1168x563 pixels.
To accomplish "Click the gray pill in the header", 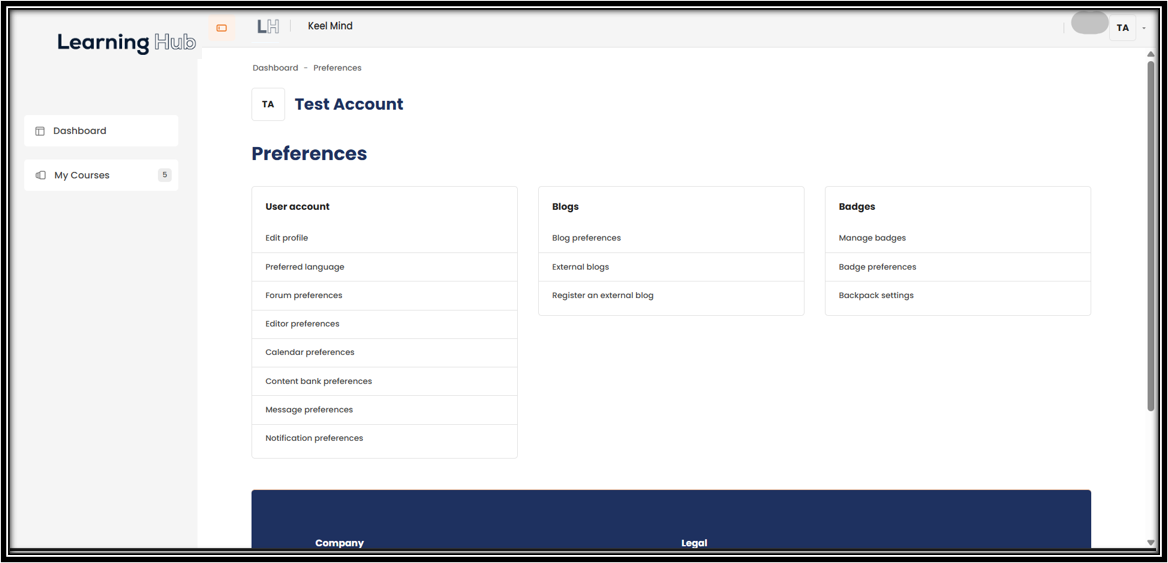I will [1090, 23].
